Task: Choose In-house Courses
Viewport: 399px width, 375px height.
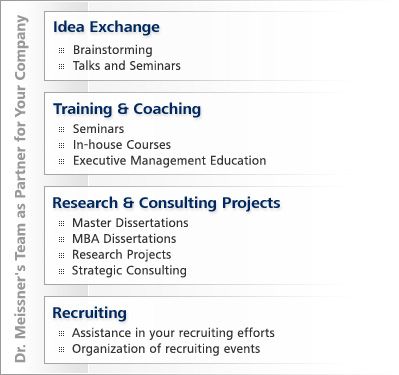Action: pos(122,145)
